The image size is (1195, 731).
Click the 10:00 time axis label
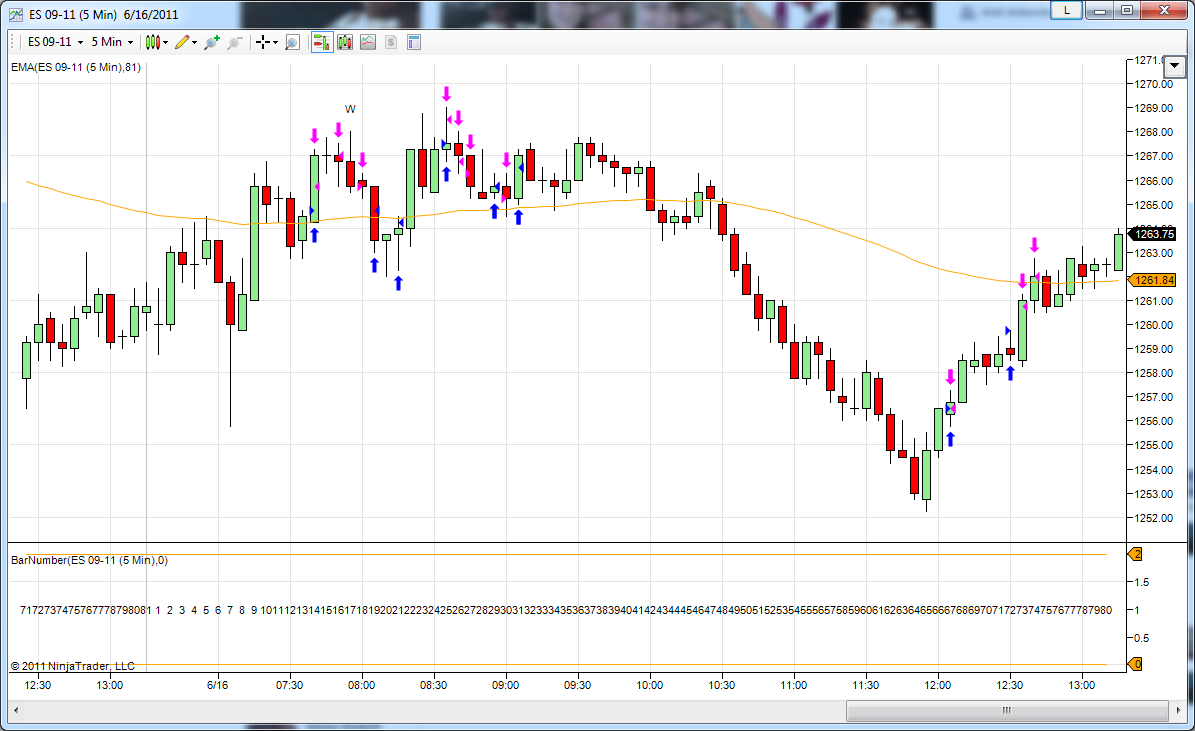[x=649, y=685]
